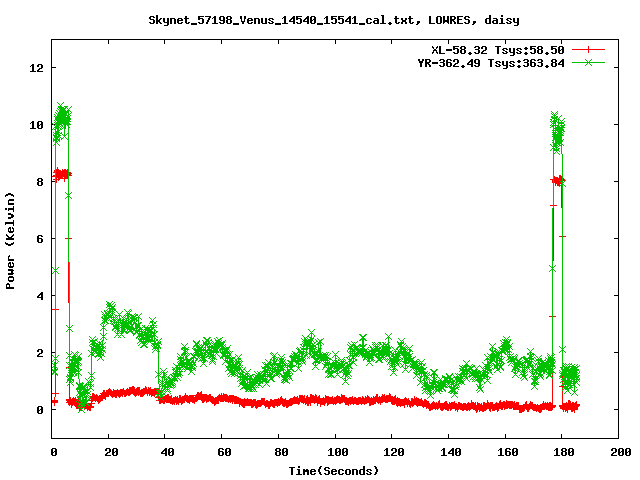640x480 pixels.
Task: Click y-axis tick label 10
Action: 36,125
